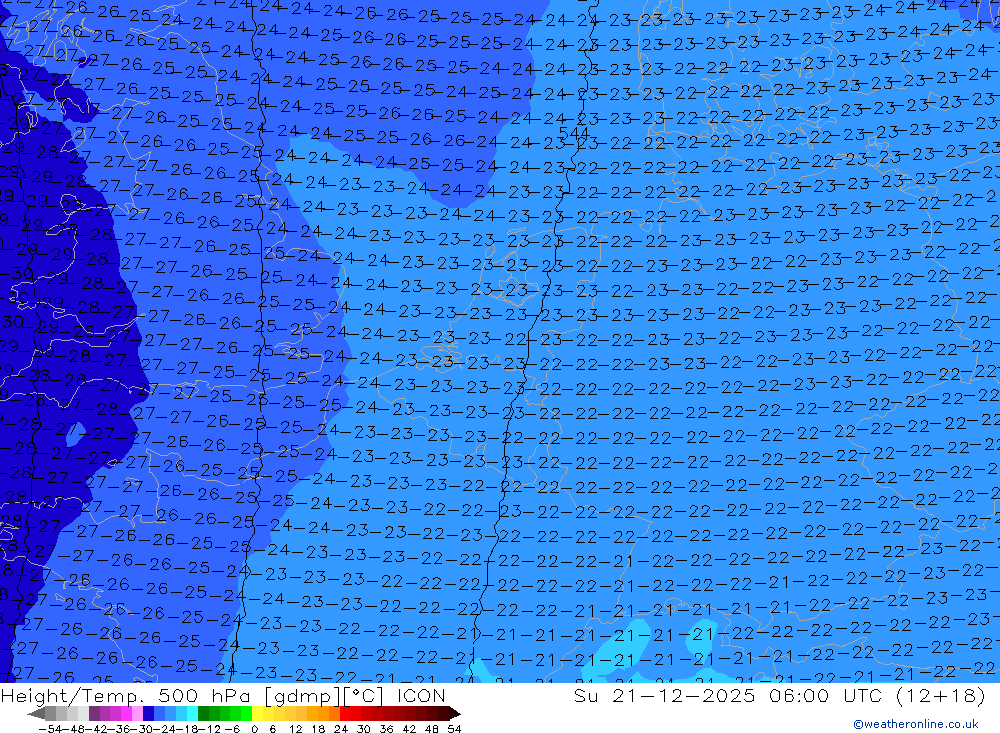
Task: Click the date 'Su 21-12-2025 06:00 UTC (12+18)'
Action: pos(779,695)
